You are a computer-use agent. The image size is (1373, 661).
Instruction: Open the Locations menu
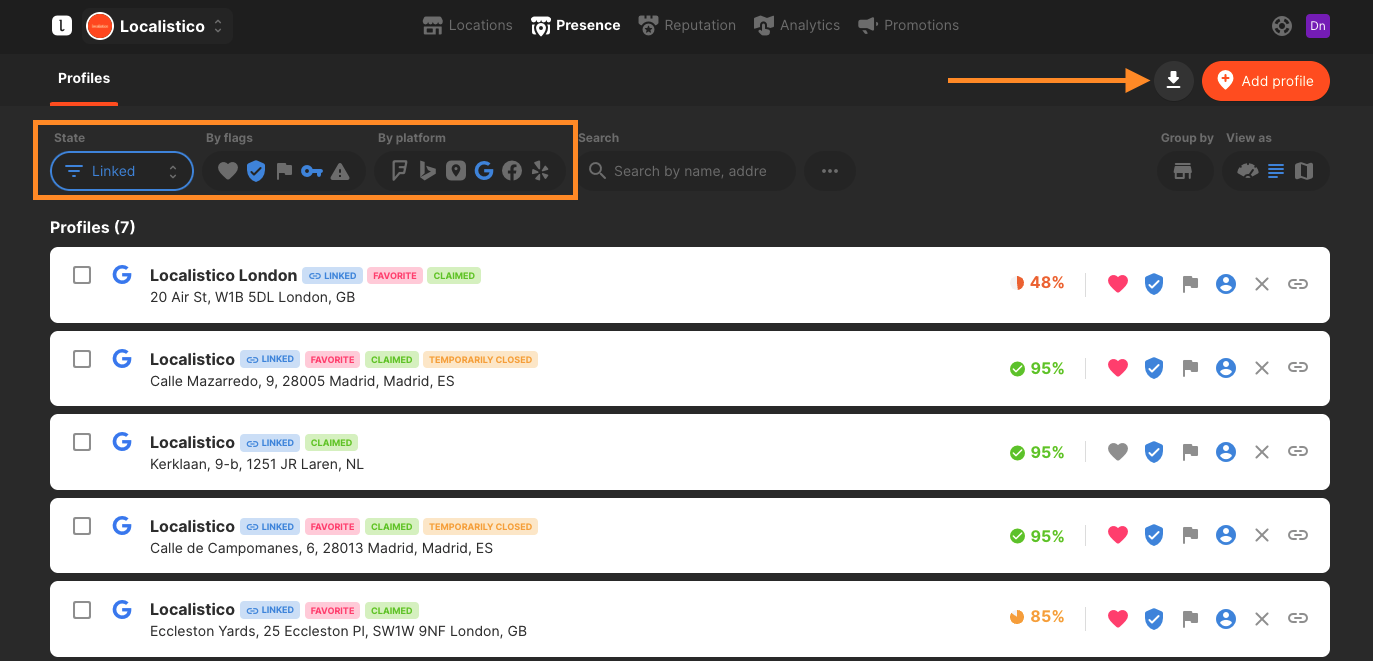point(467,25)
